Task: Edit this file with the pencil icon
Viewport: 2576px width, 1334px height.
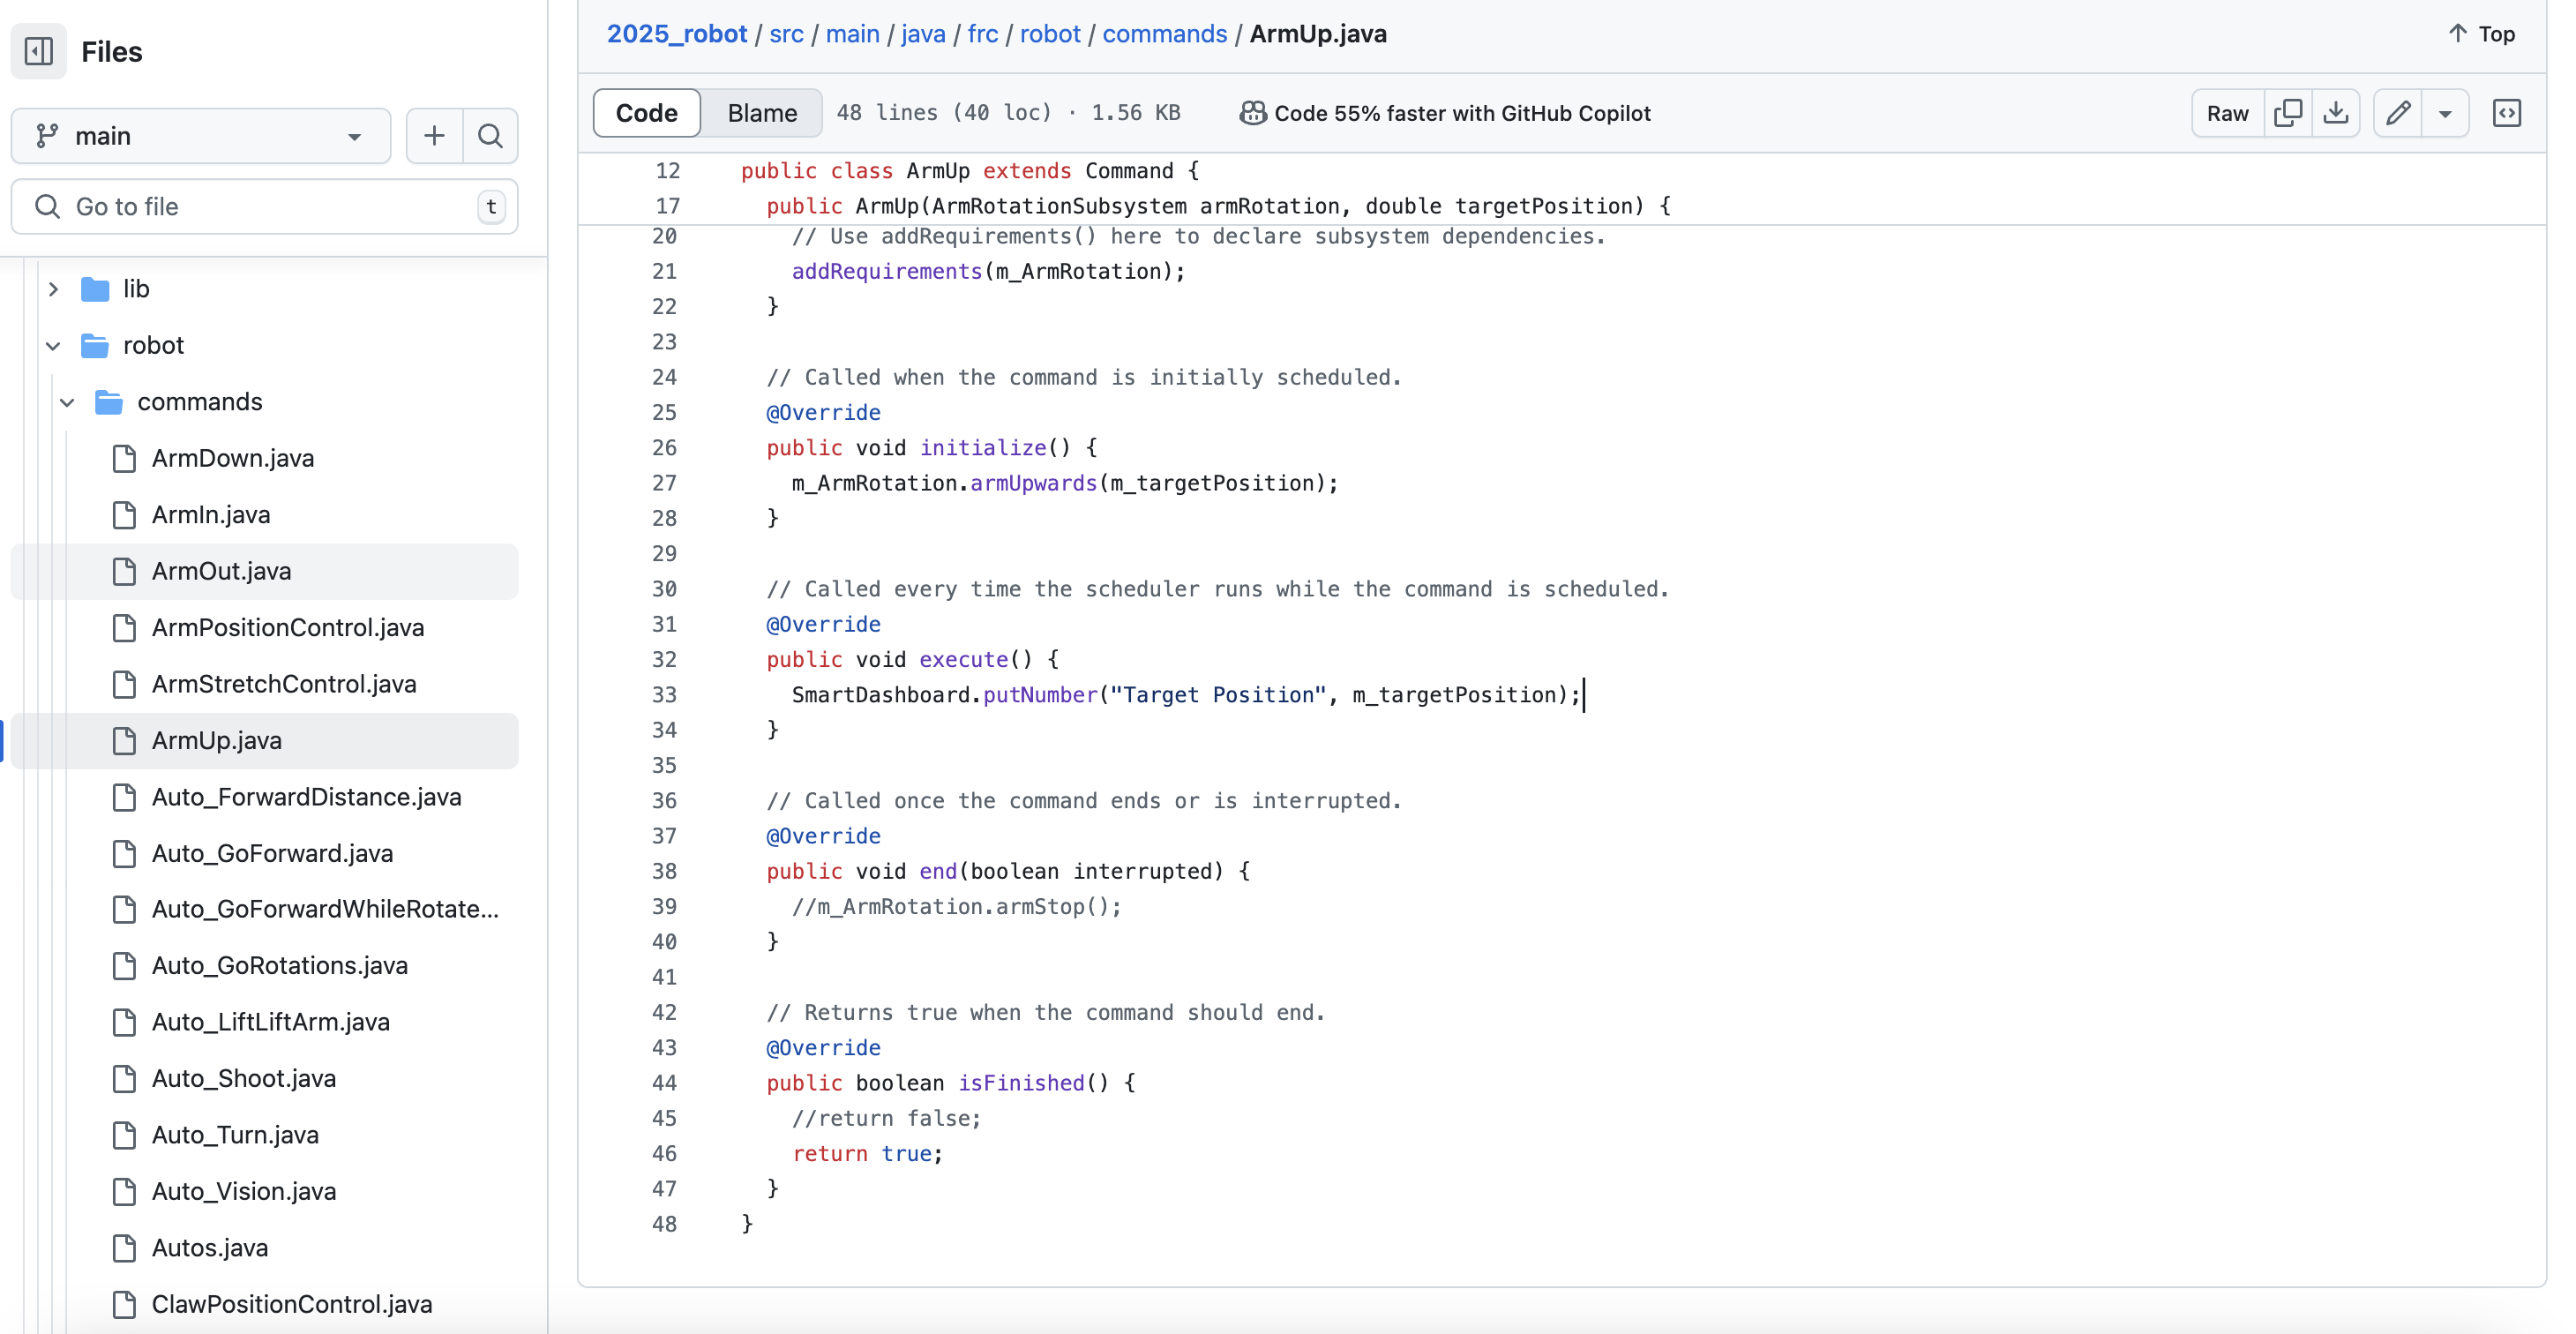Action: pyautogui.click(x=2398, y=113)
